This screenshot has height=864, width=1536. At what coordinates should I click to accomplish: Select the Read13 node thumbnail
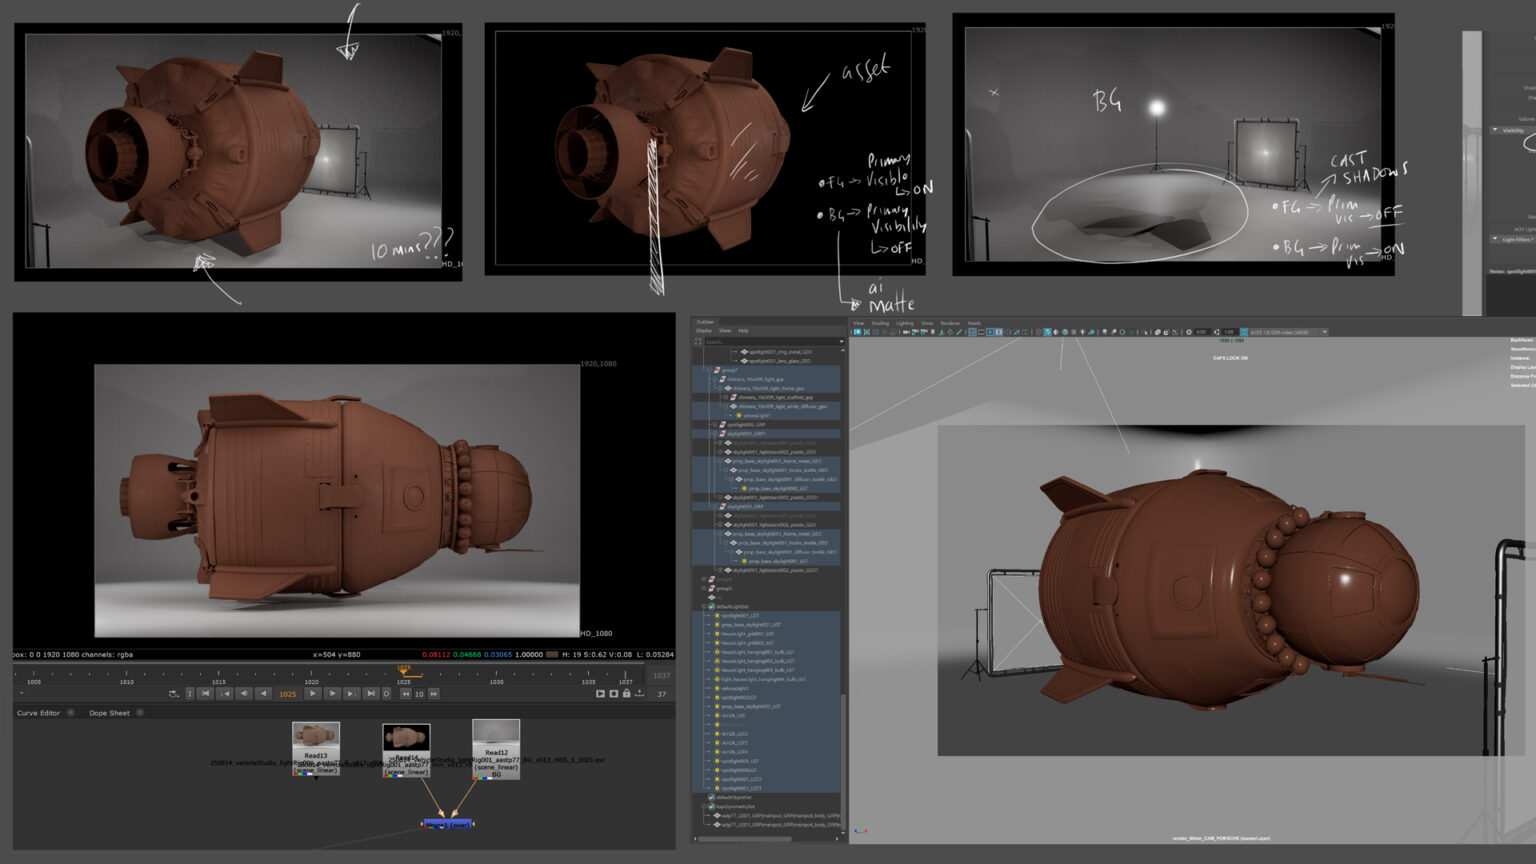[x=316, y=736]
